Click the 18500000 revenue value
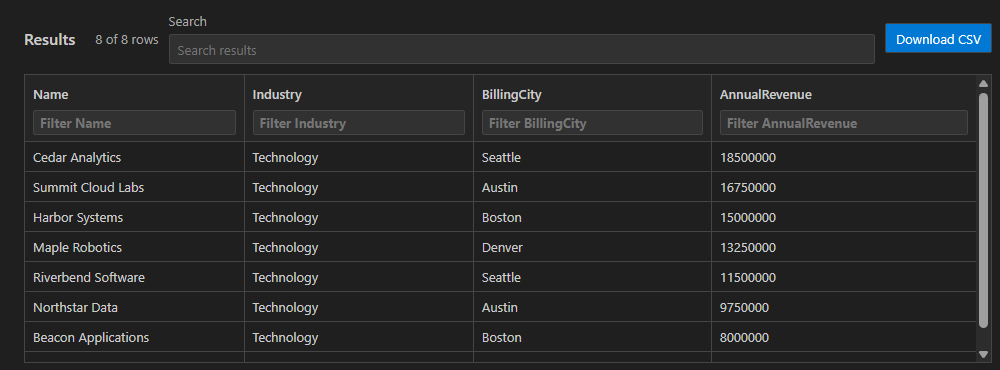The image size is (1000, 370). pyautogui.click(x=748, y=157)
